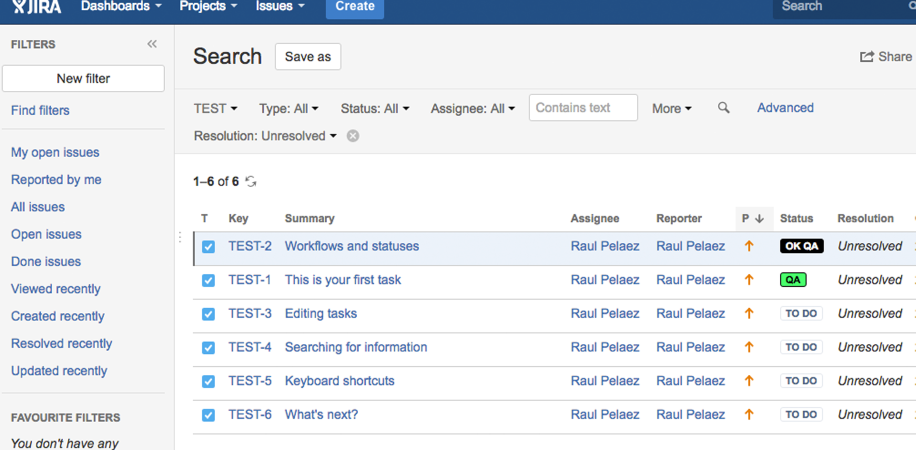Open the Dashboards menu

tap(120, 7)
